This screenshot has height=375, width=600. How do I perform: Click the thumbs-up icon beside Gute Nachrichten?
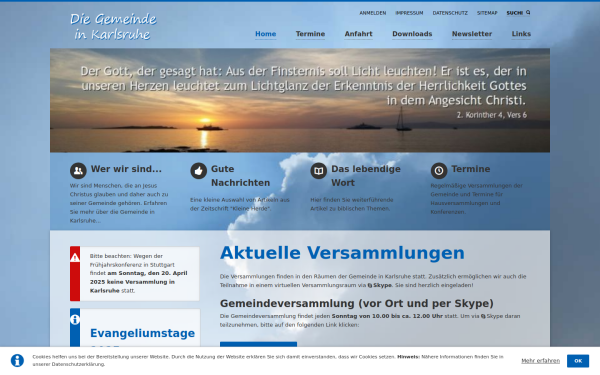coord(199,171)
